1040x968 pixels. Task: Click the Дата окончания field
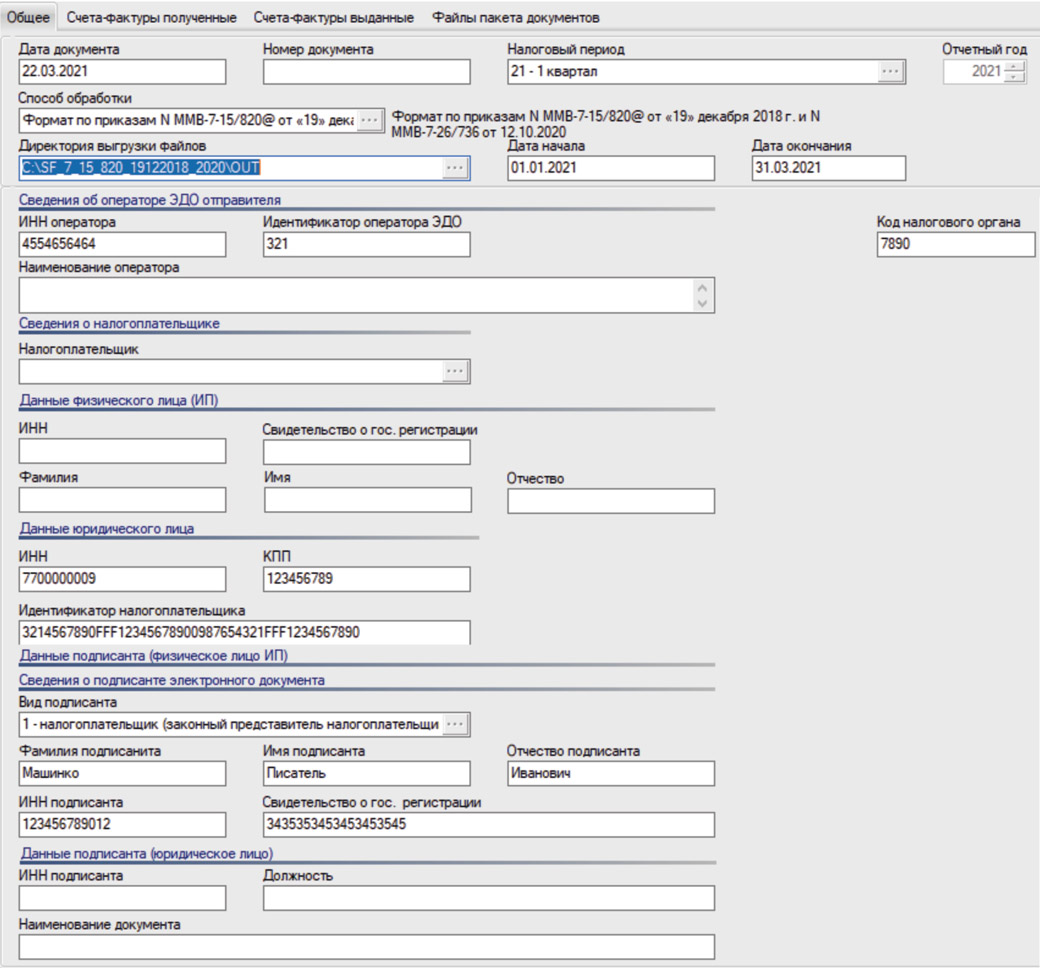(x=828, y=168)
